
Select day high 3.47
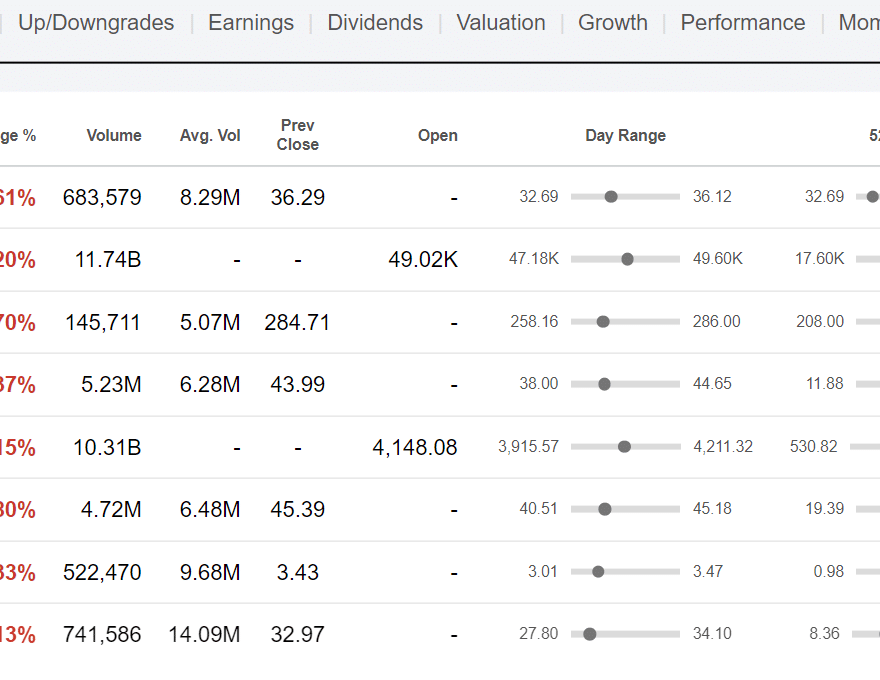click(x=708, y=572)
